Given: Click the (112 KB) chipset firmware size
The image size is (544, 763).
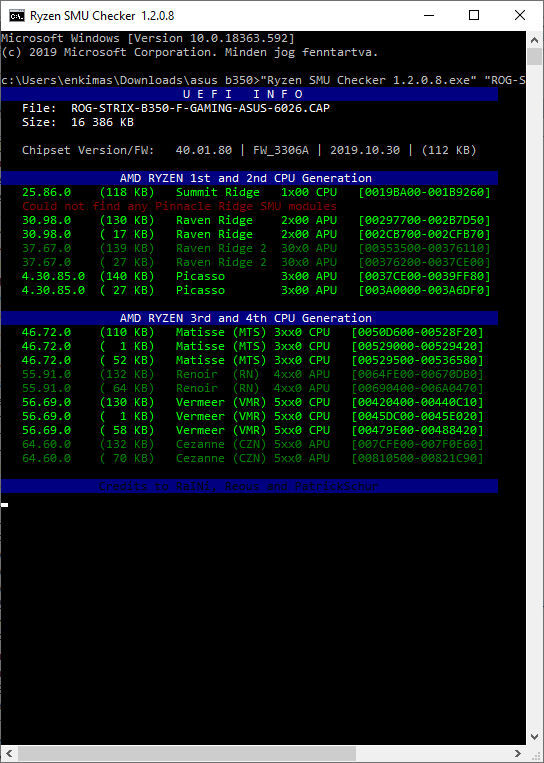Looking at the screenshot, I should 449,150.
